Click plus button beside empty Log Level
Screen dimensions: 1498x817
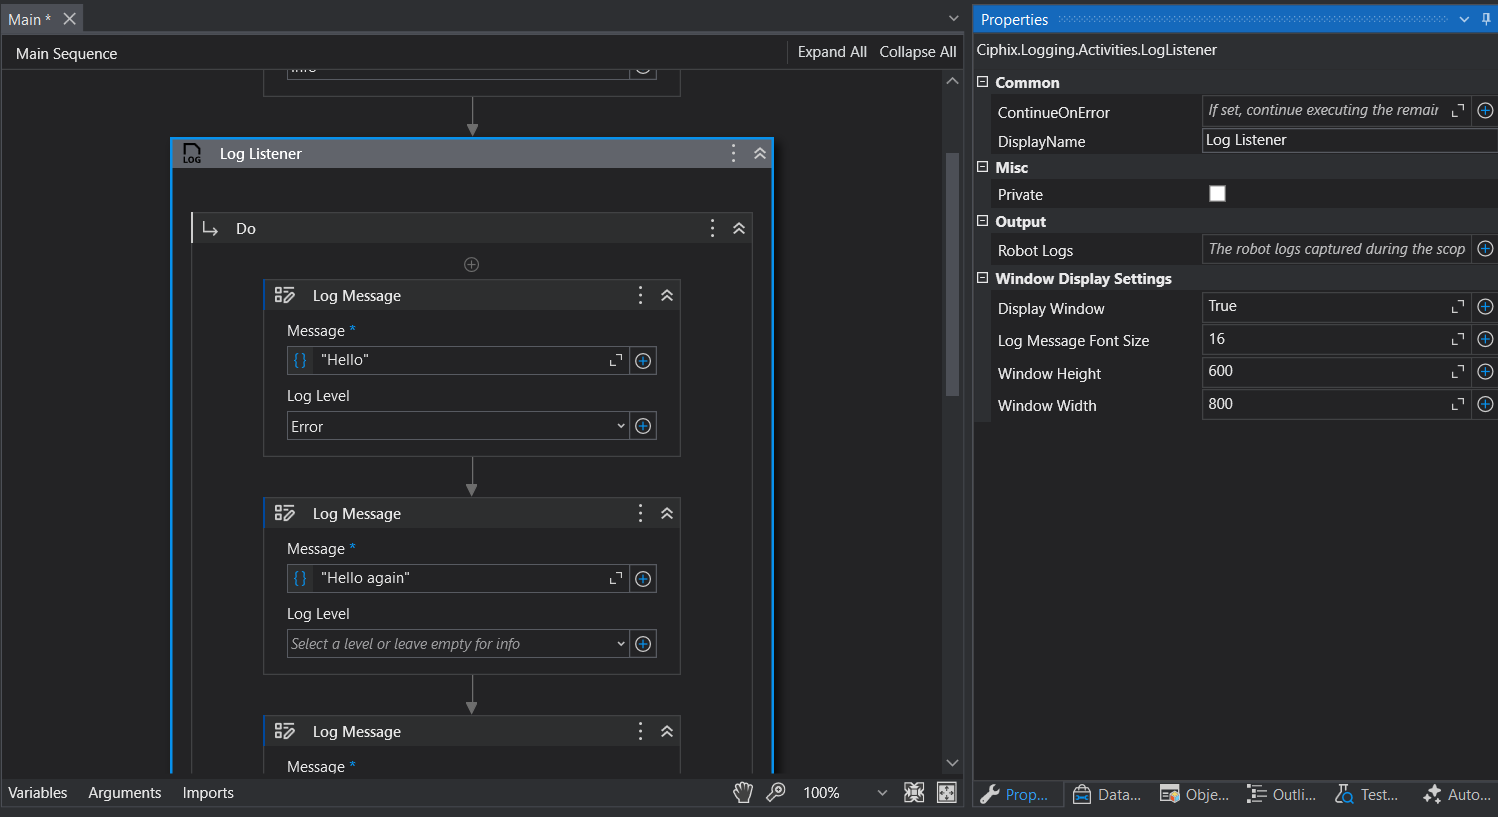click(643, 644)
